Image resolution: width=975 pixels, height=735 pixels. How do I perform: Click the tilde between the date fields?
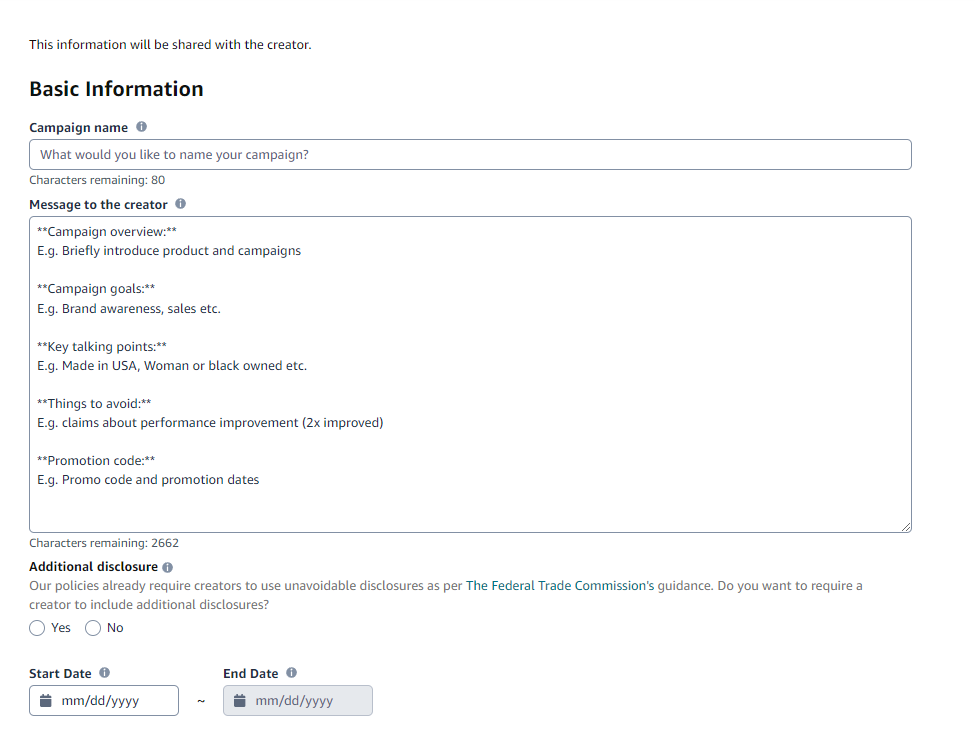pyautogui.click(x=201, y=700)
